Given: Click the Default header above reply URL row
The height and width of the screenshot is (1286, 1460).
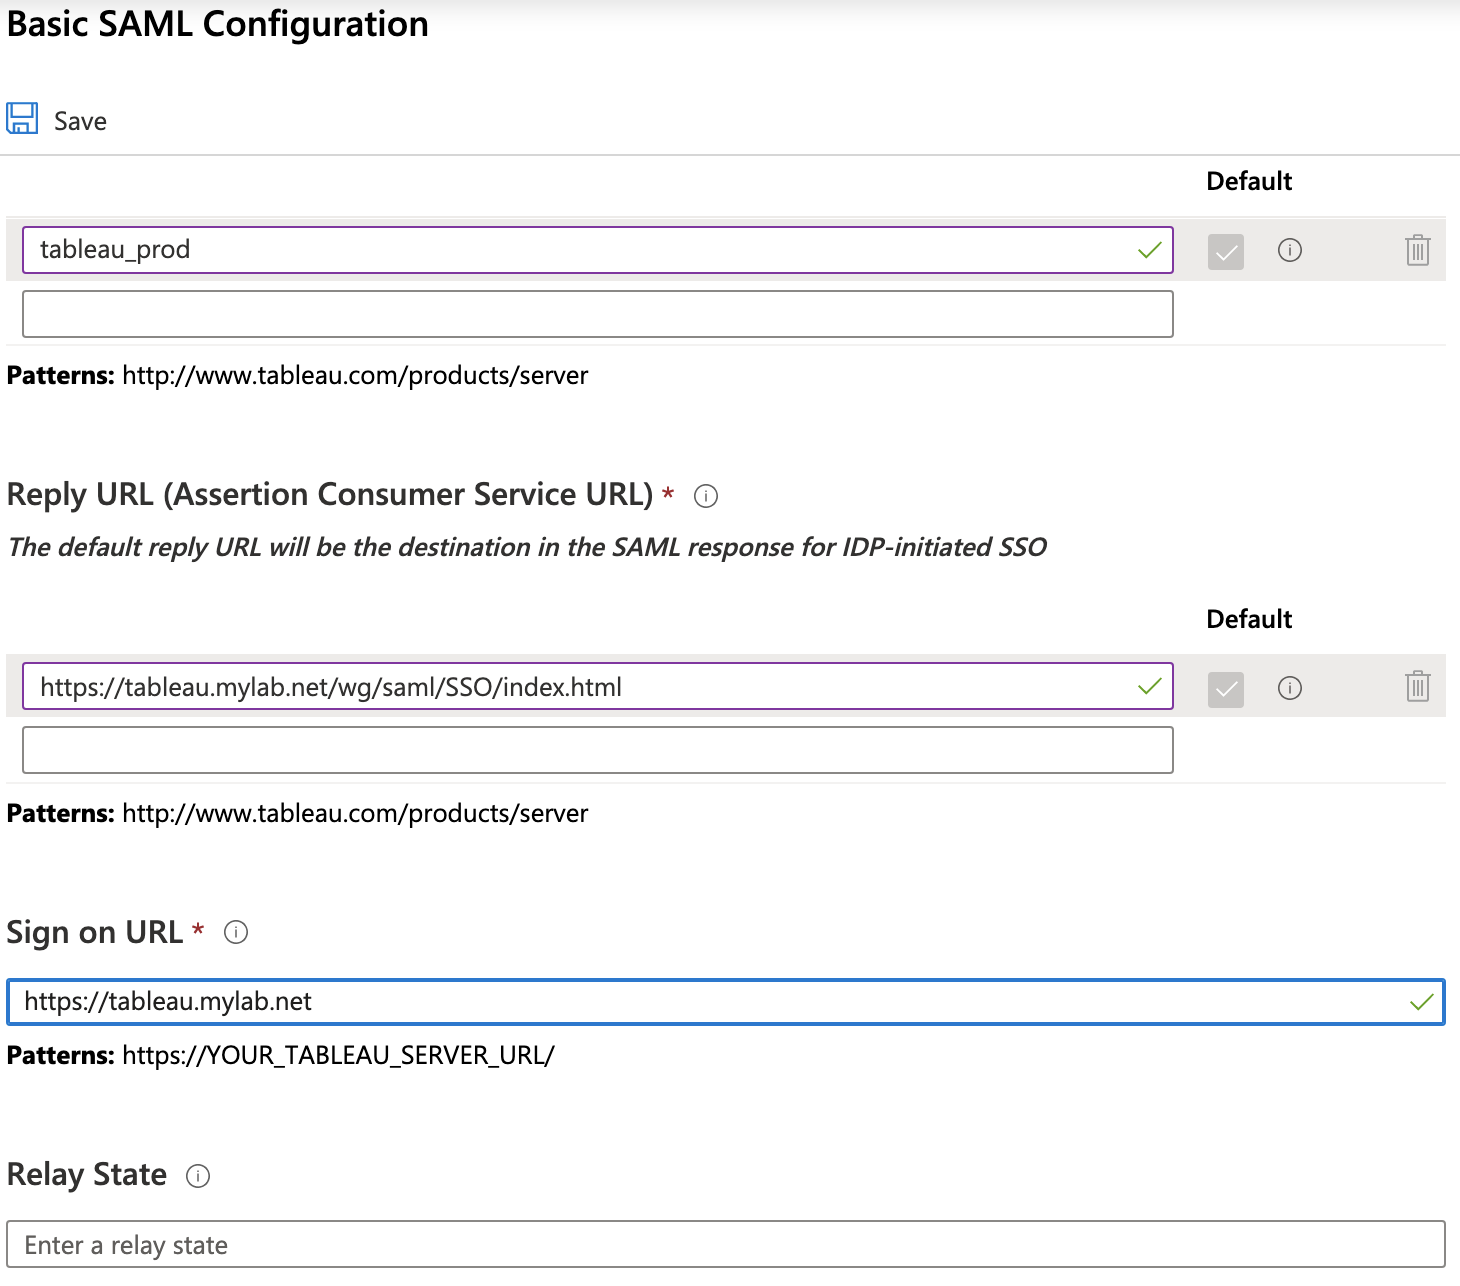Looking at the screenshot, I should 1249,619.
